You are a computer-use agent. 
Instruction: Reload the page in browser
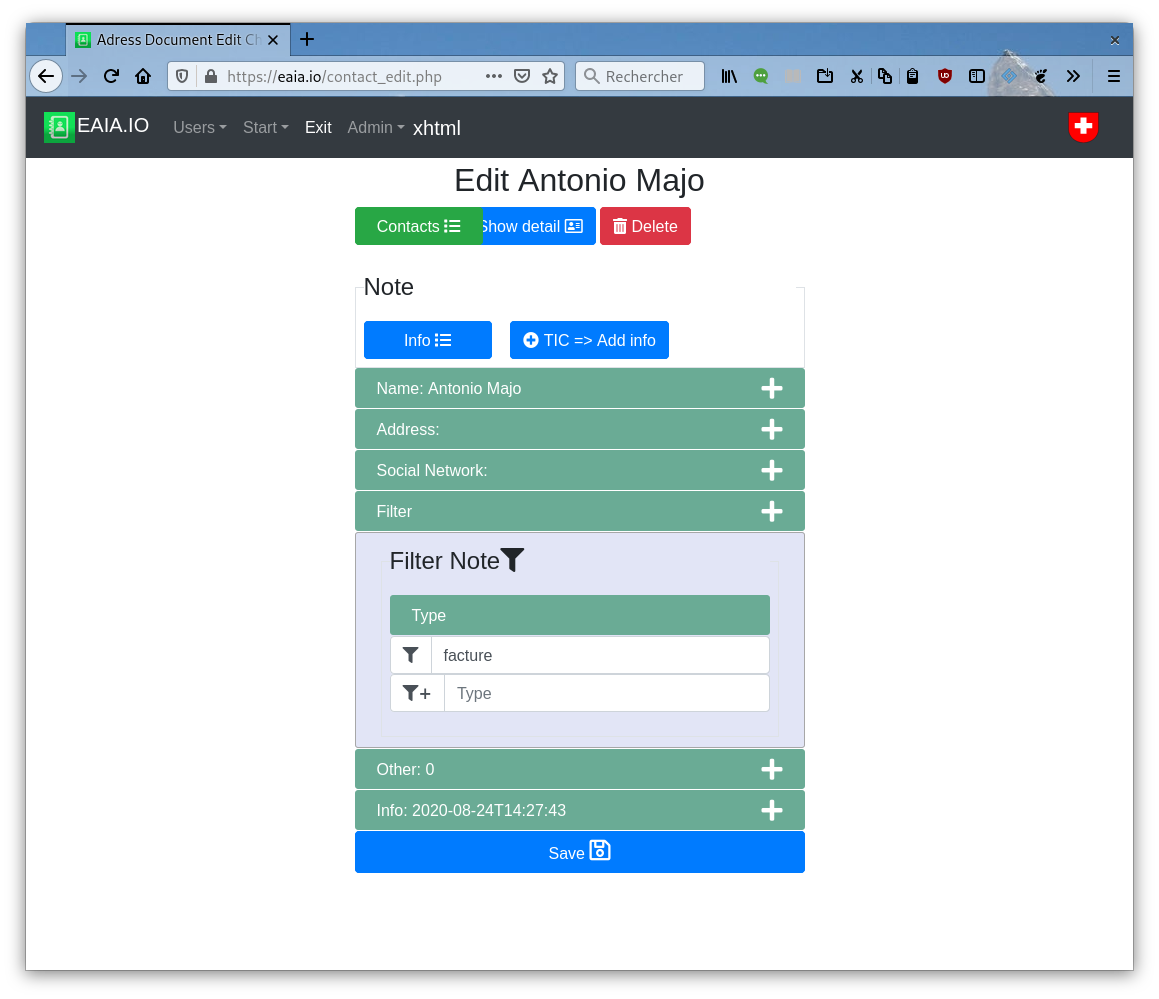111,76
